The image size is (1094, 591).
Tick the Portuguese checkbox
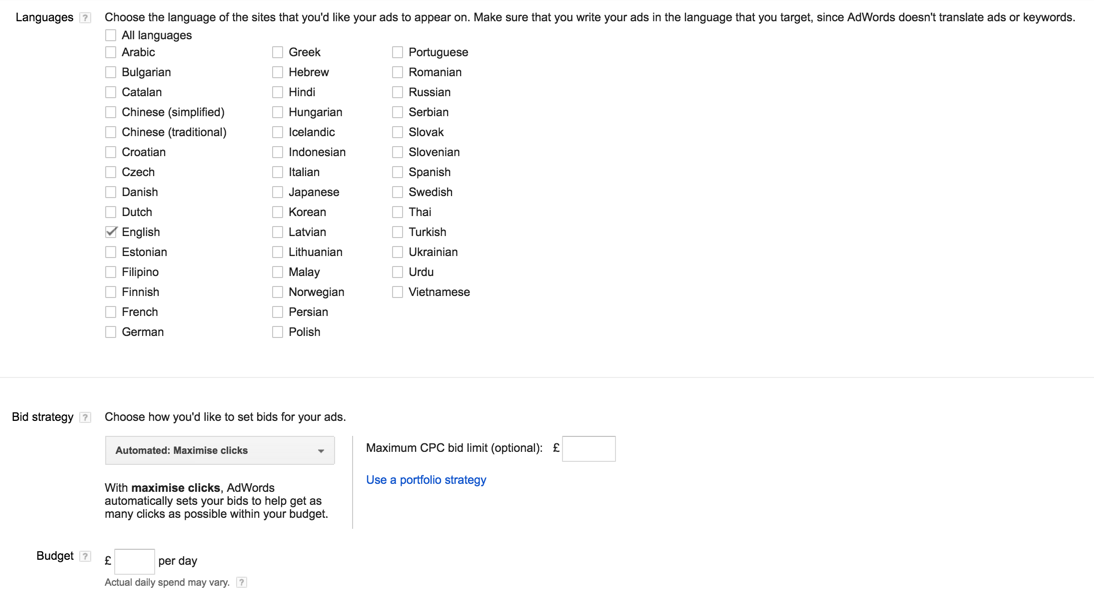398,52
